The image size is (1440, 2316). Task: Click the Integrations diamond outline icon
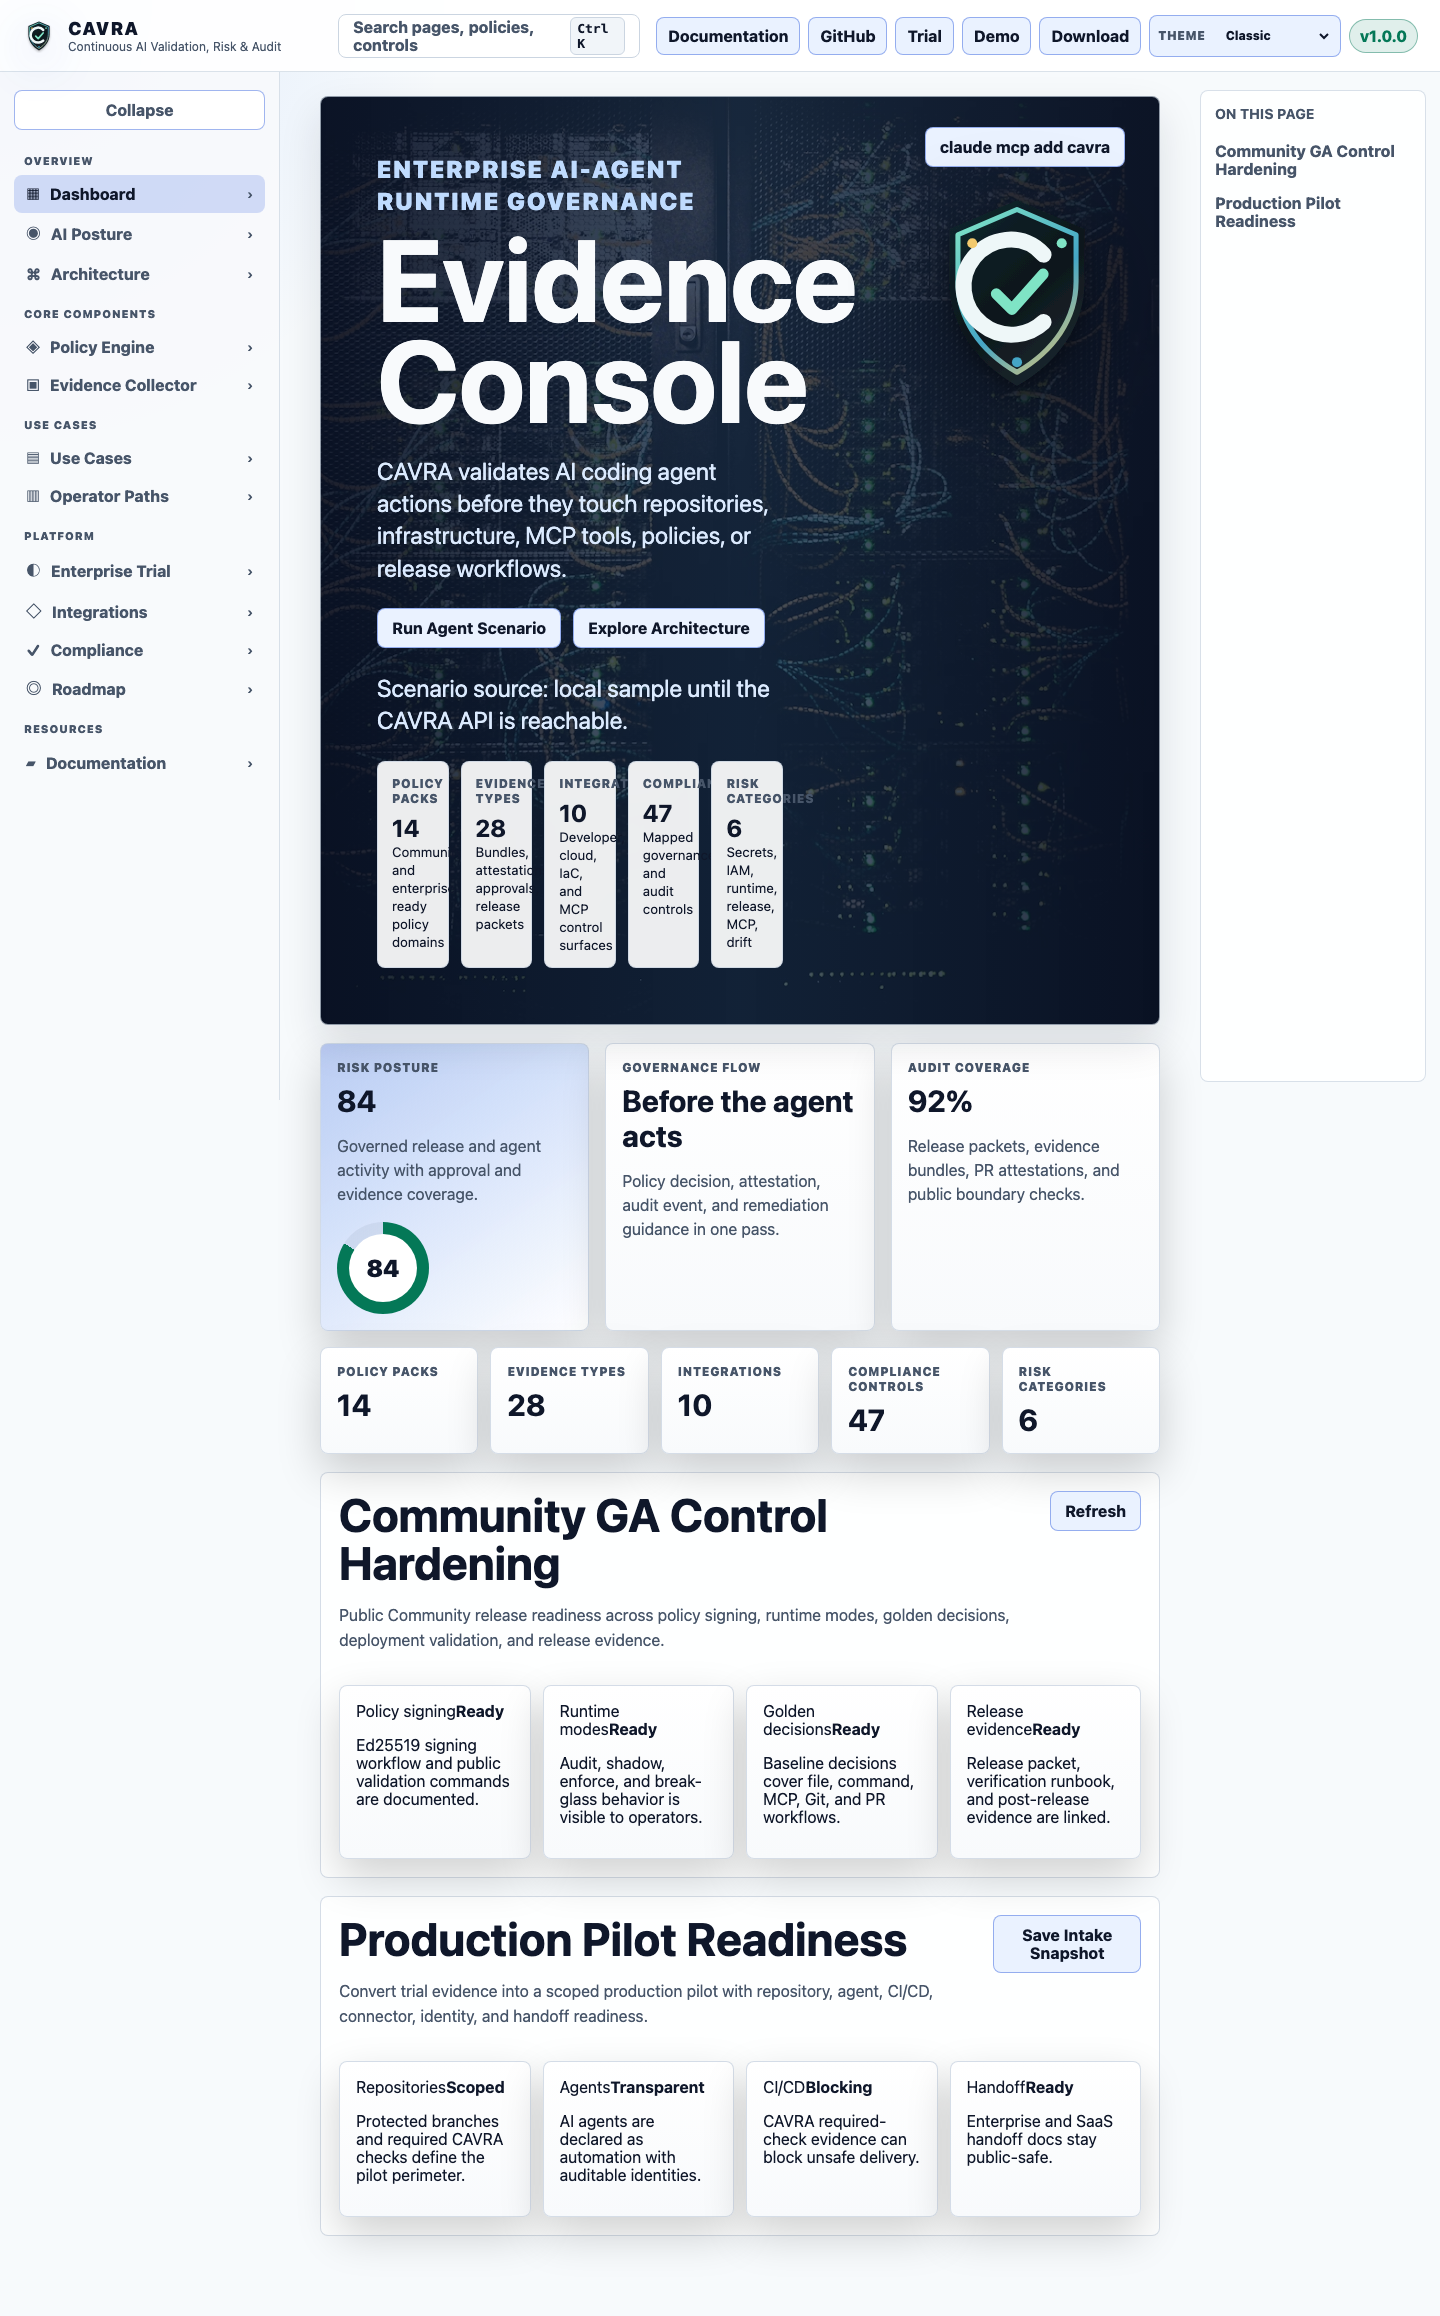[x=34, y=611]
